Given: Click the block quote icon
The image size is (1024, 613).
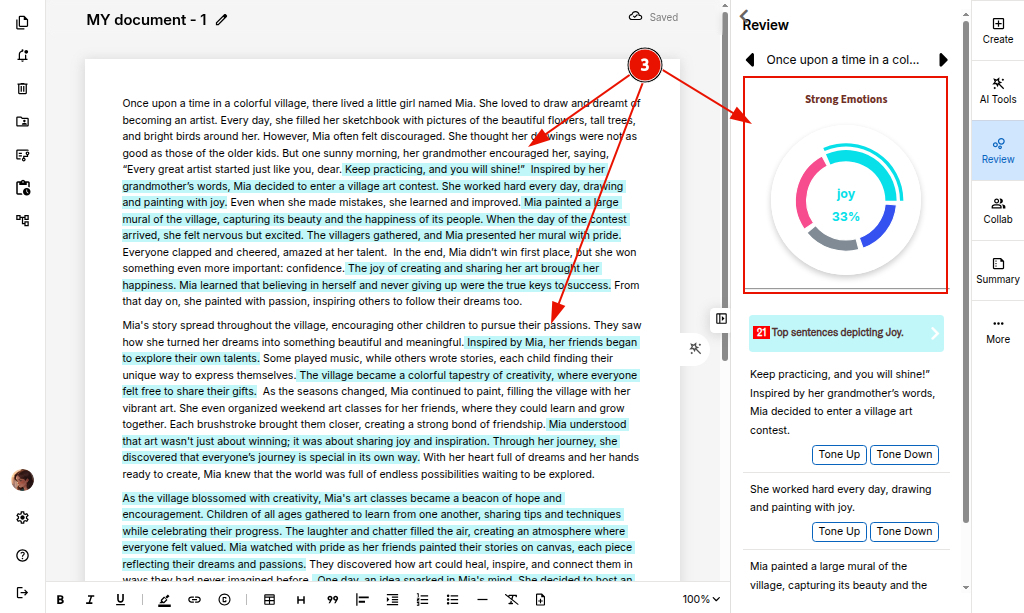Looking at the screenshot, I should [x=332, y=600].
